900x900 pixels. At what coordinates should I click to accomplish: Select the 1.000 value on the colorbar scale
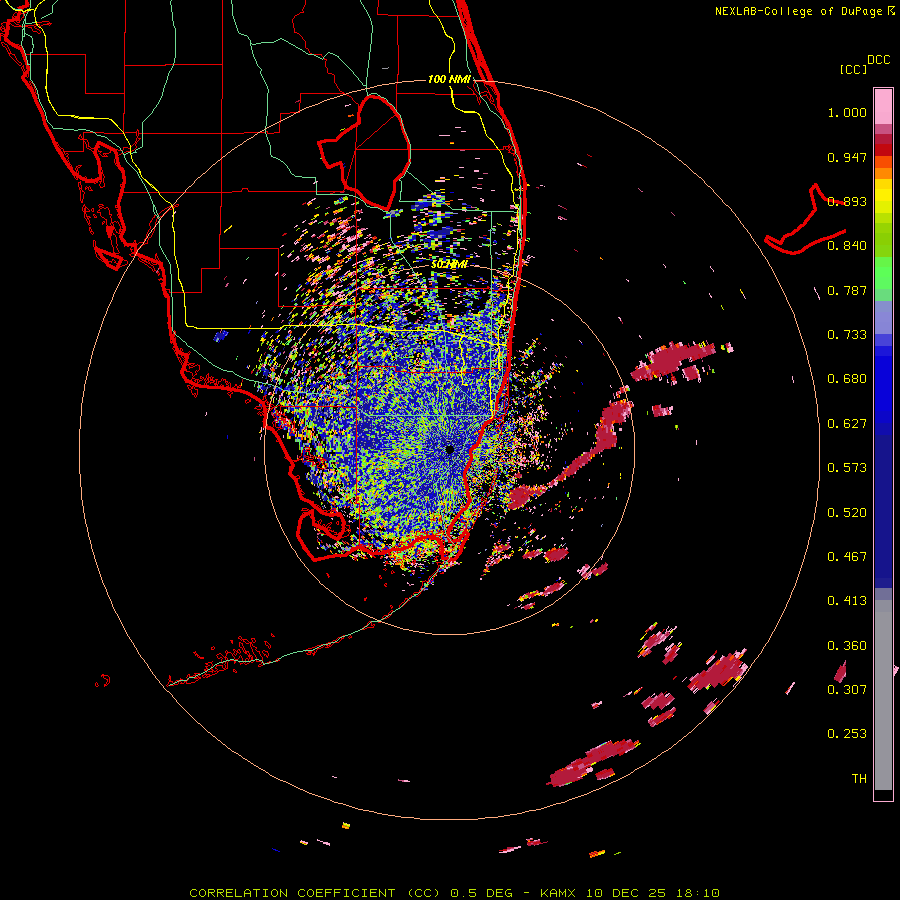[847, 112]
